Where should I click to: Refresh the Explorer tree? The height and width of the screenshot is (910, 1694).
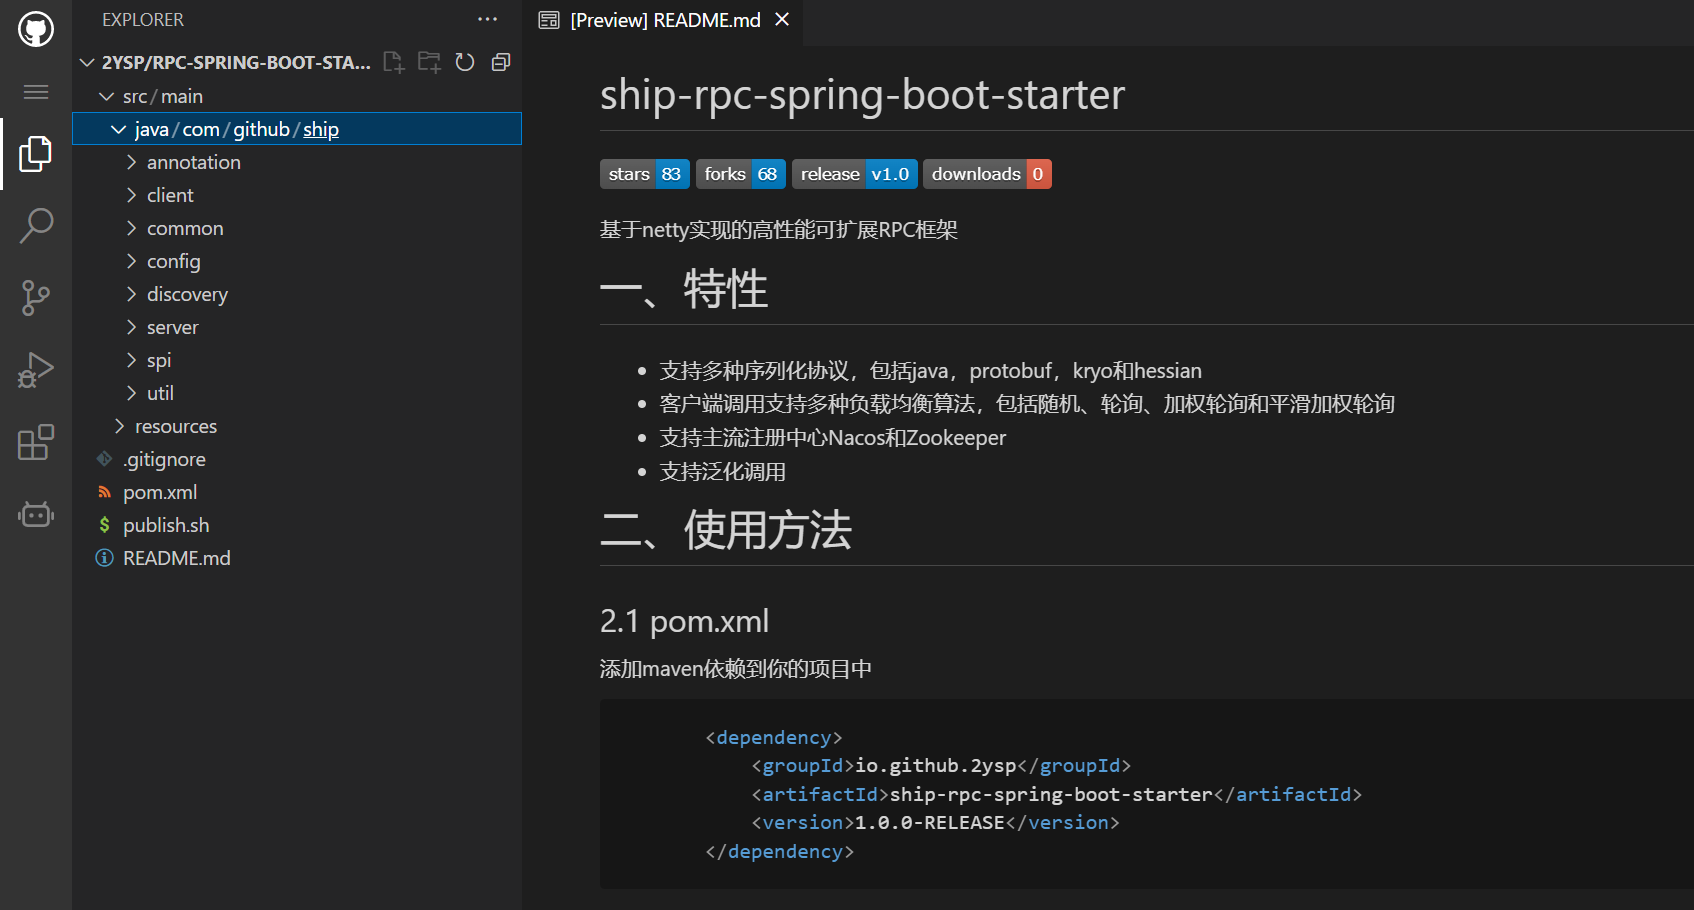465,62
